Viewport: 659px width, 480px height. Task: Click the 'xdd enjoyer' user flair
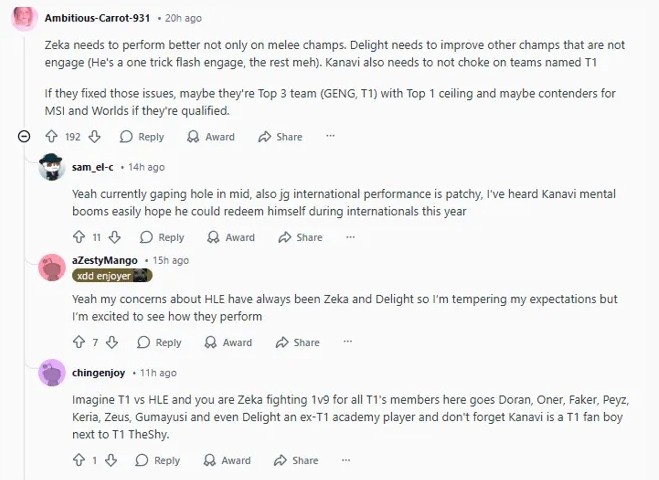111,275
